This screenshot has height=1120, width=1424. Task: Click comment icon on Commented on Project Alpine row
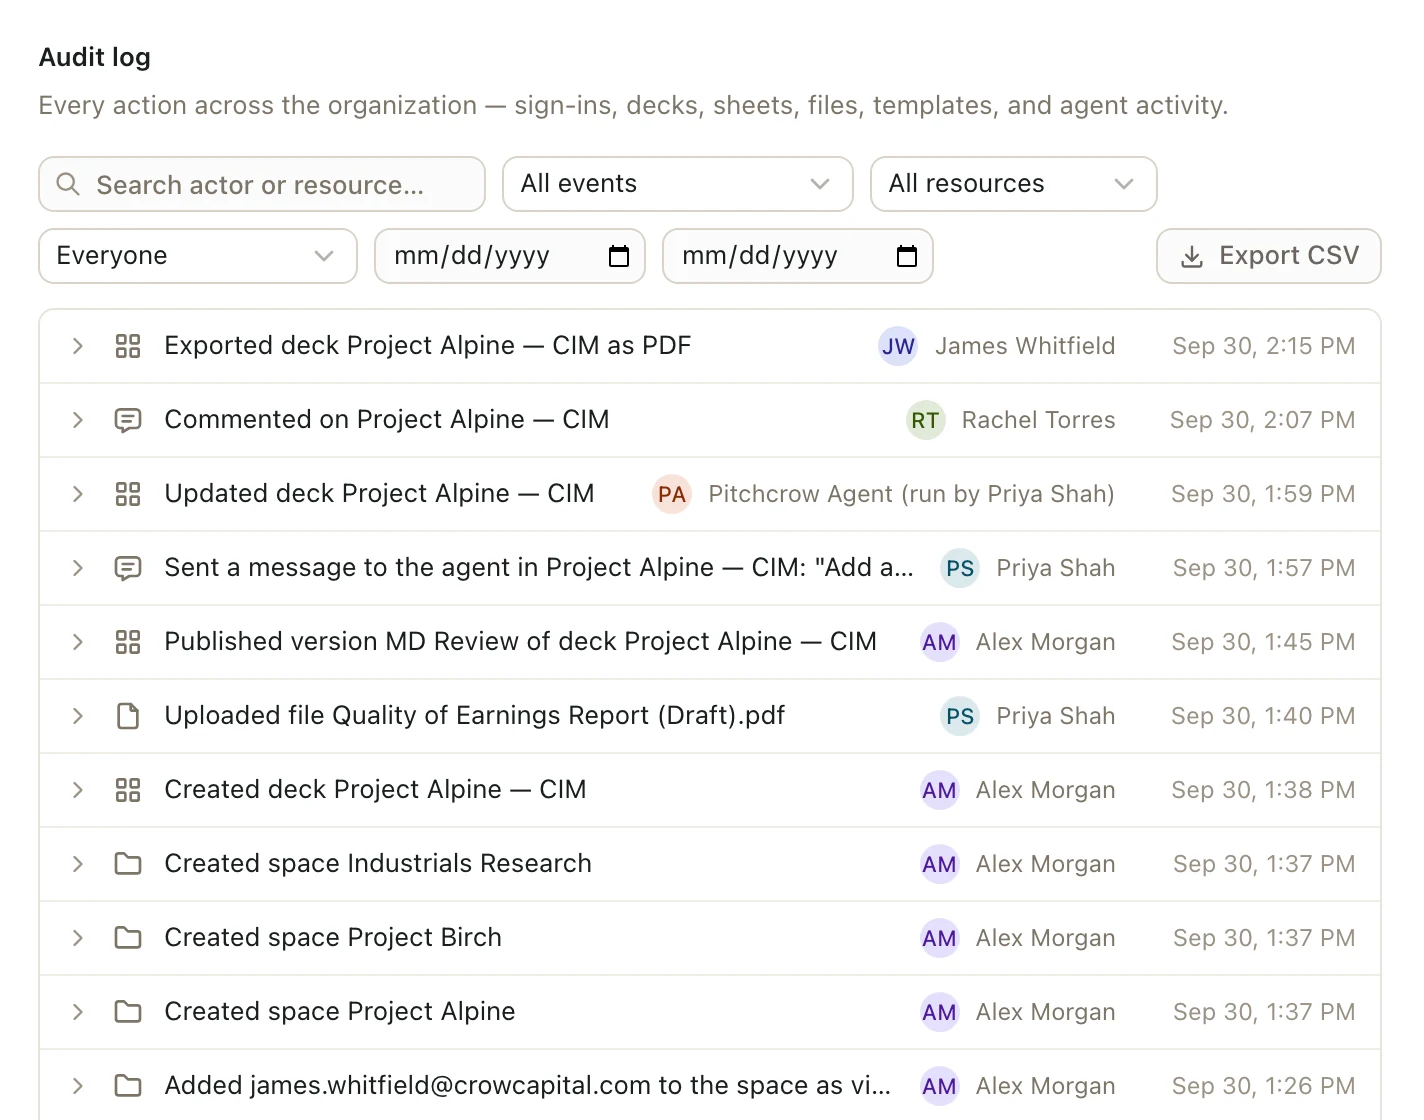(128, 420)
